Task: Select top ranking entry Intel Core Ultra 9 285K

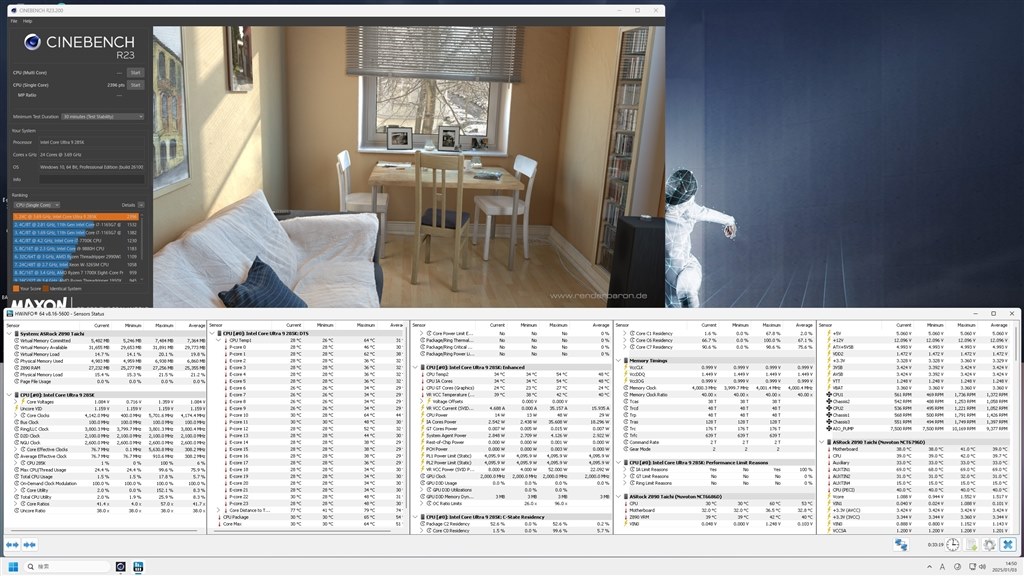Action: click(x=76, y=216)
